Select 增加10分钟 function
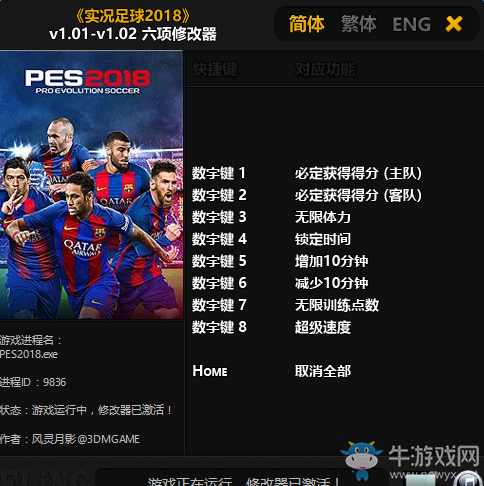This screenshot has height=486, width=484. pyautogui.click(x=331, y=261)
